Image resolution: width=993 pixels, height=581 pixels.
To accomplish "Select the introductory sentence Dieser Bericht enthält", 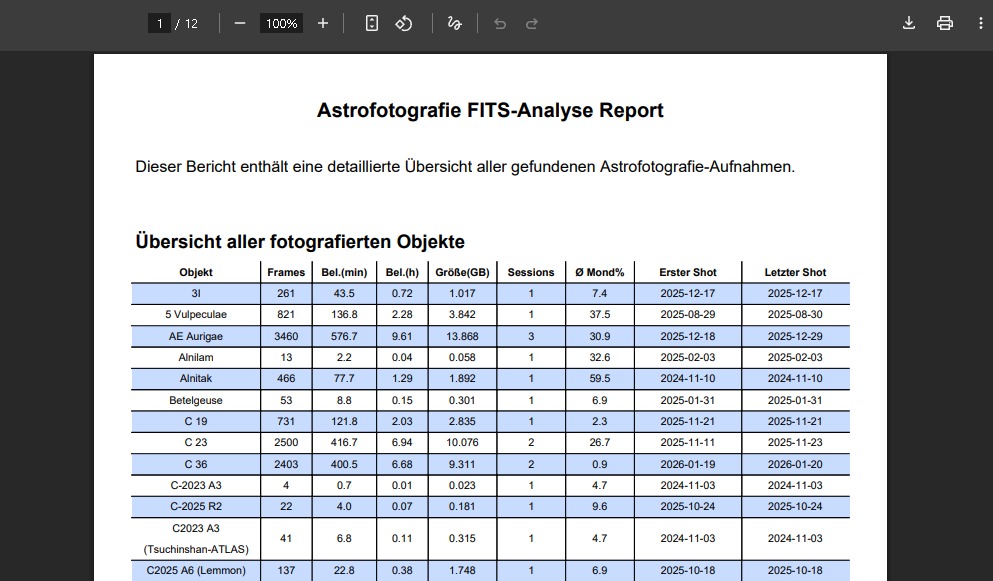I will [x=465, y=167].
